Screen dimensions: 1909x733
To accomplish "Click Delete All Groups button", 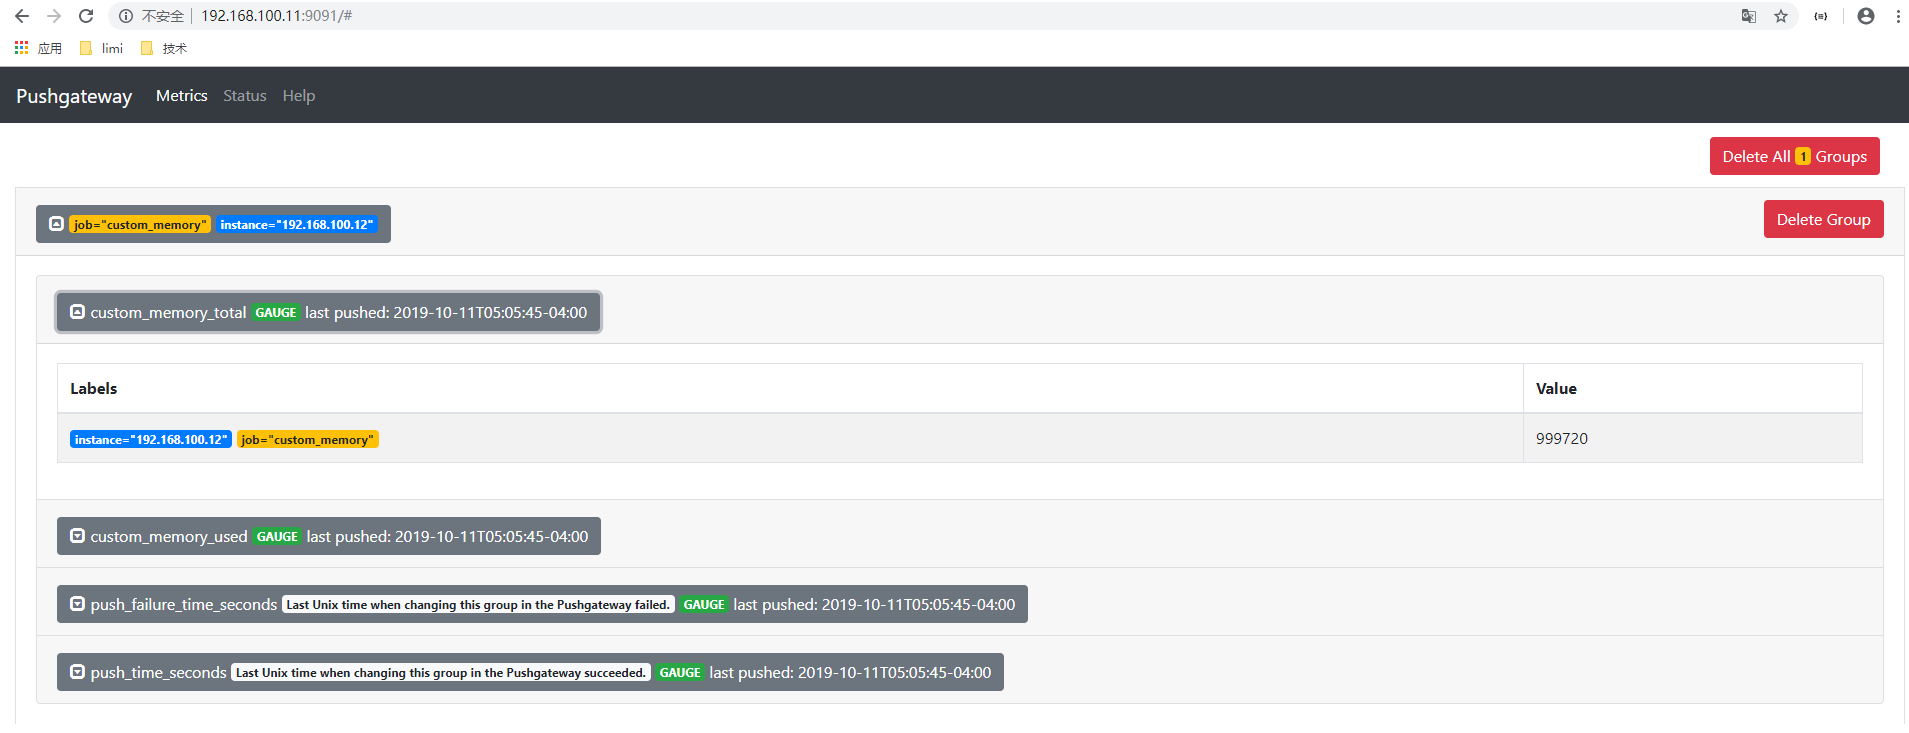I will pyautogui.click(x=1794, y=156).
